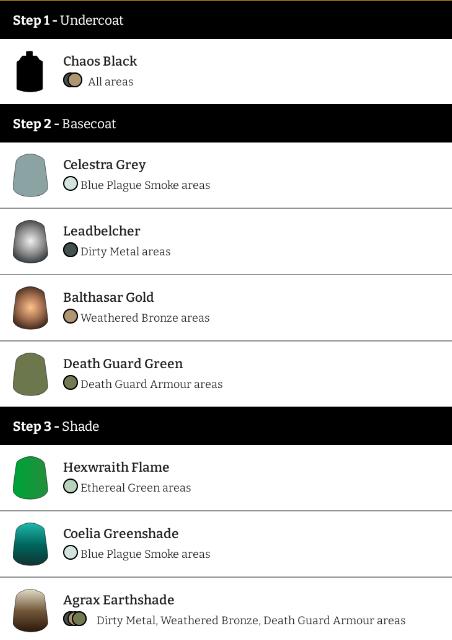
Task: Open the Hexwraith Flame paint title
Action: 116,467
